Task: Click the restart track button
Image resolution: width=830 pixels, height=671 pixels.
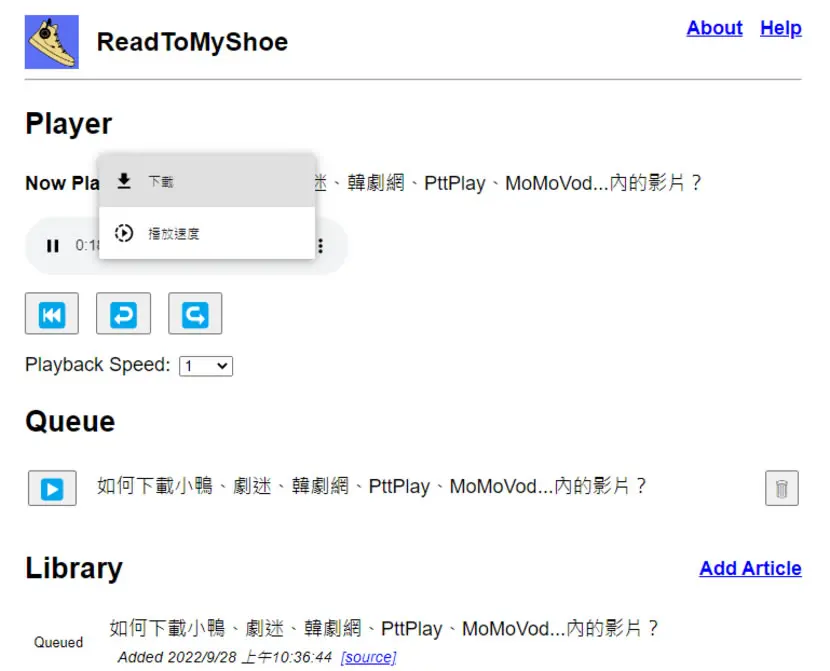Action: pos(52,314)
